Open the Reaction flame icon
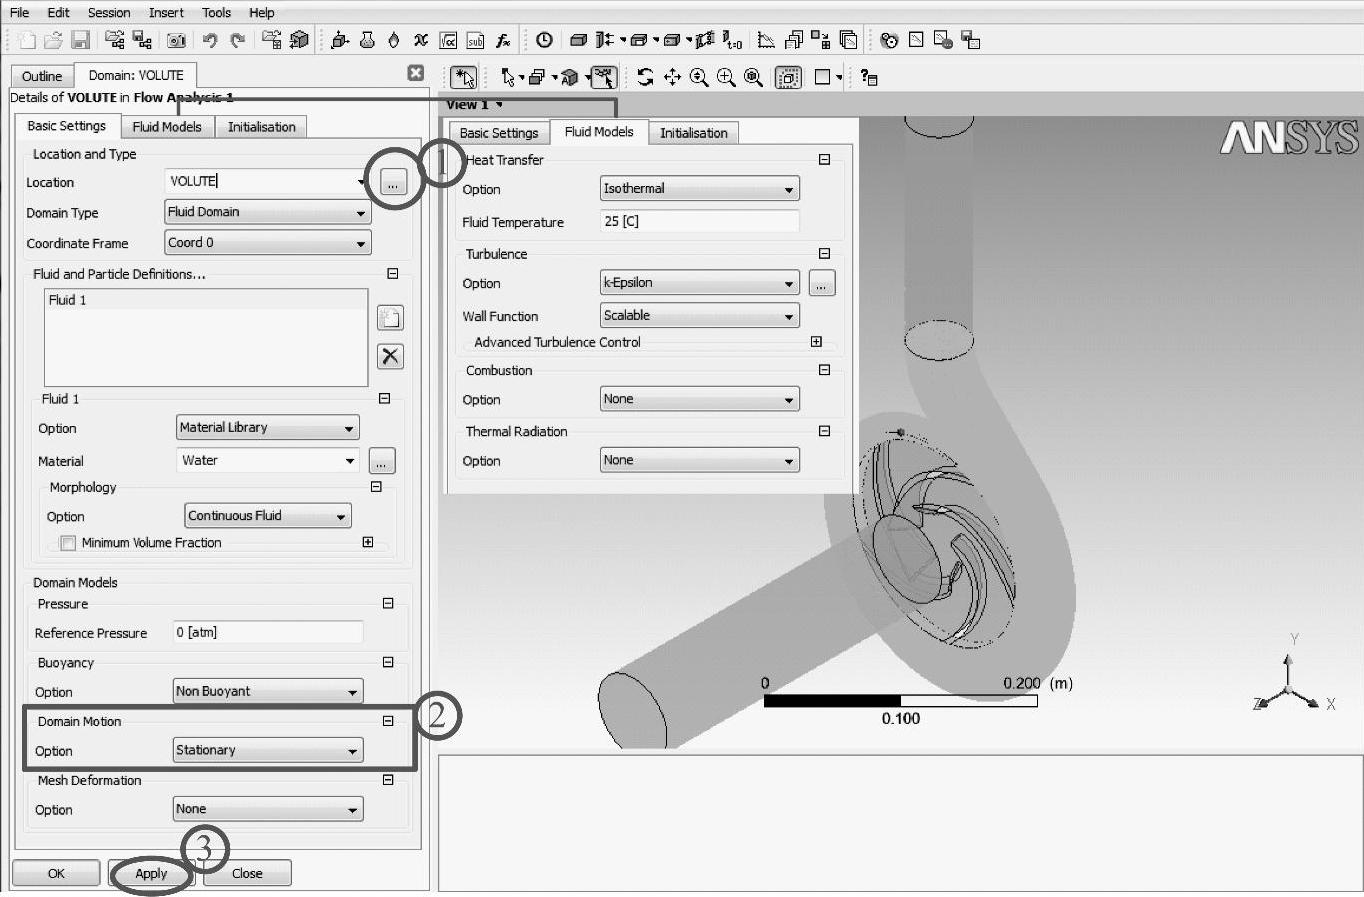Viewport: 1364px width, 897px height. (x=393, y=40)
